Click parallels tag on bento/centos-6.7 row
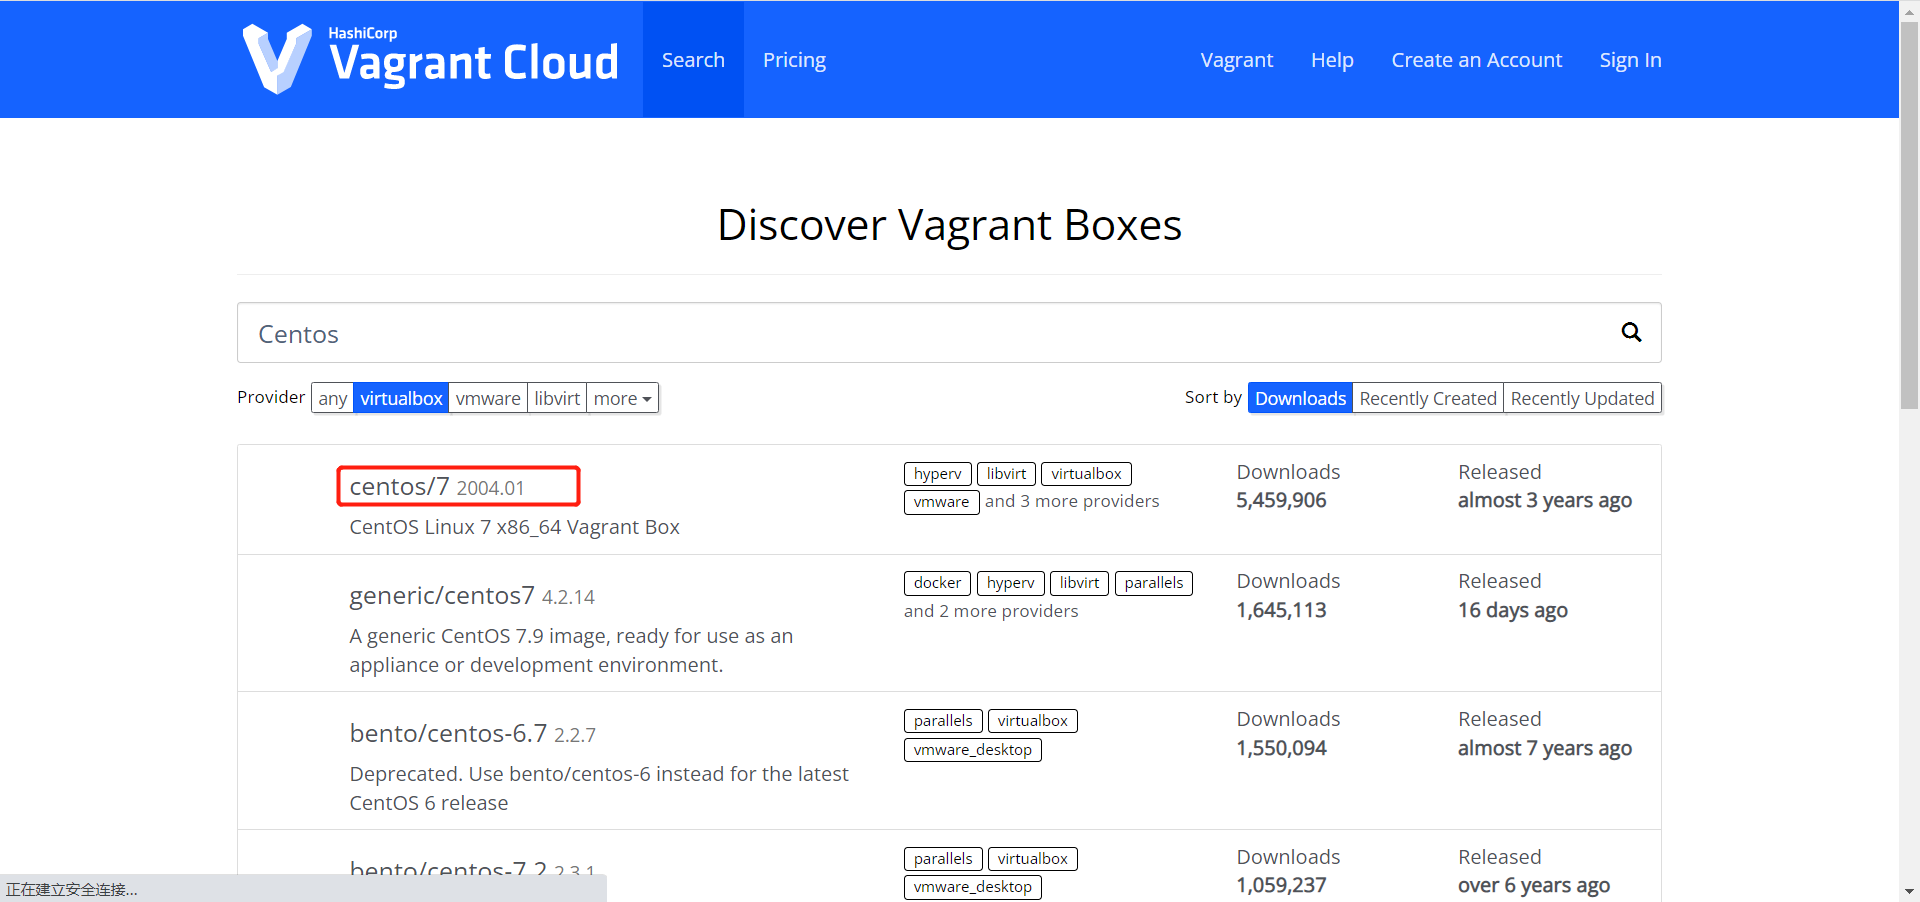Viewport: 1920px width, 902px height. pos(943,721)
